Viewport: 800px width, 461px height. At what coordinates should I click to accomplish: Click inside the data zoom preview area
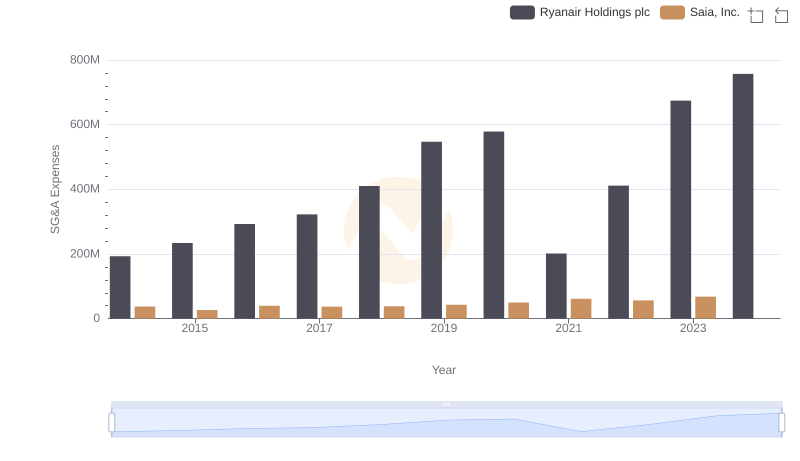pyautogui.click(x=446, y=423)
